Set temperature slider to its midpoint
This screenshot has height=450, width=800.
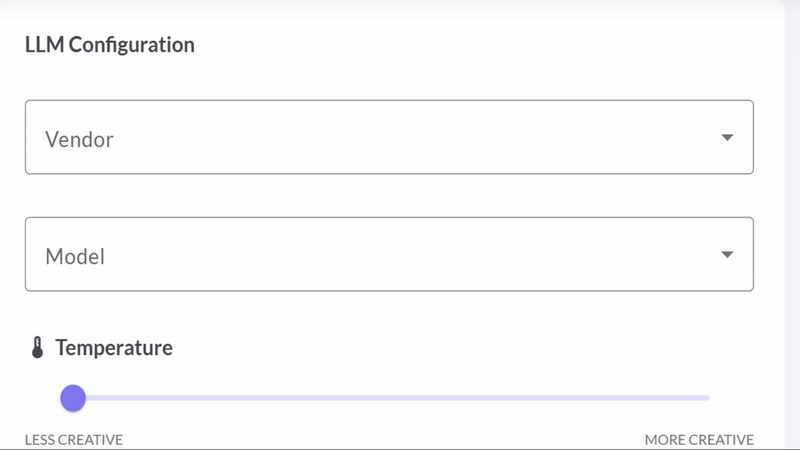[391, 398]
